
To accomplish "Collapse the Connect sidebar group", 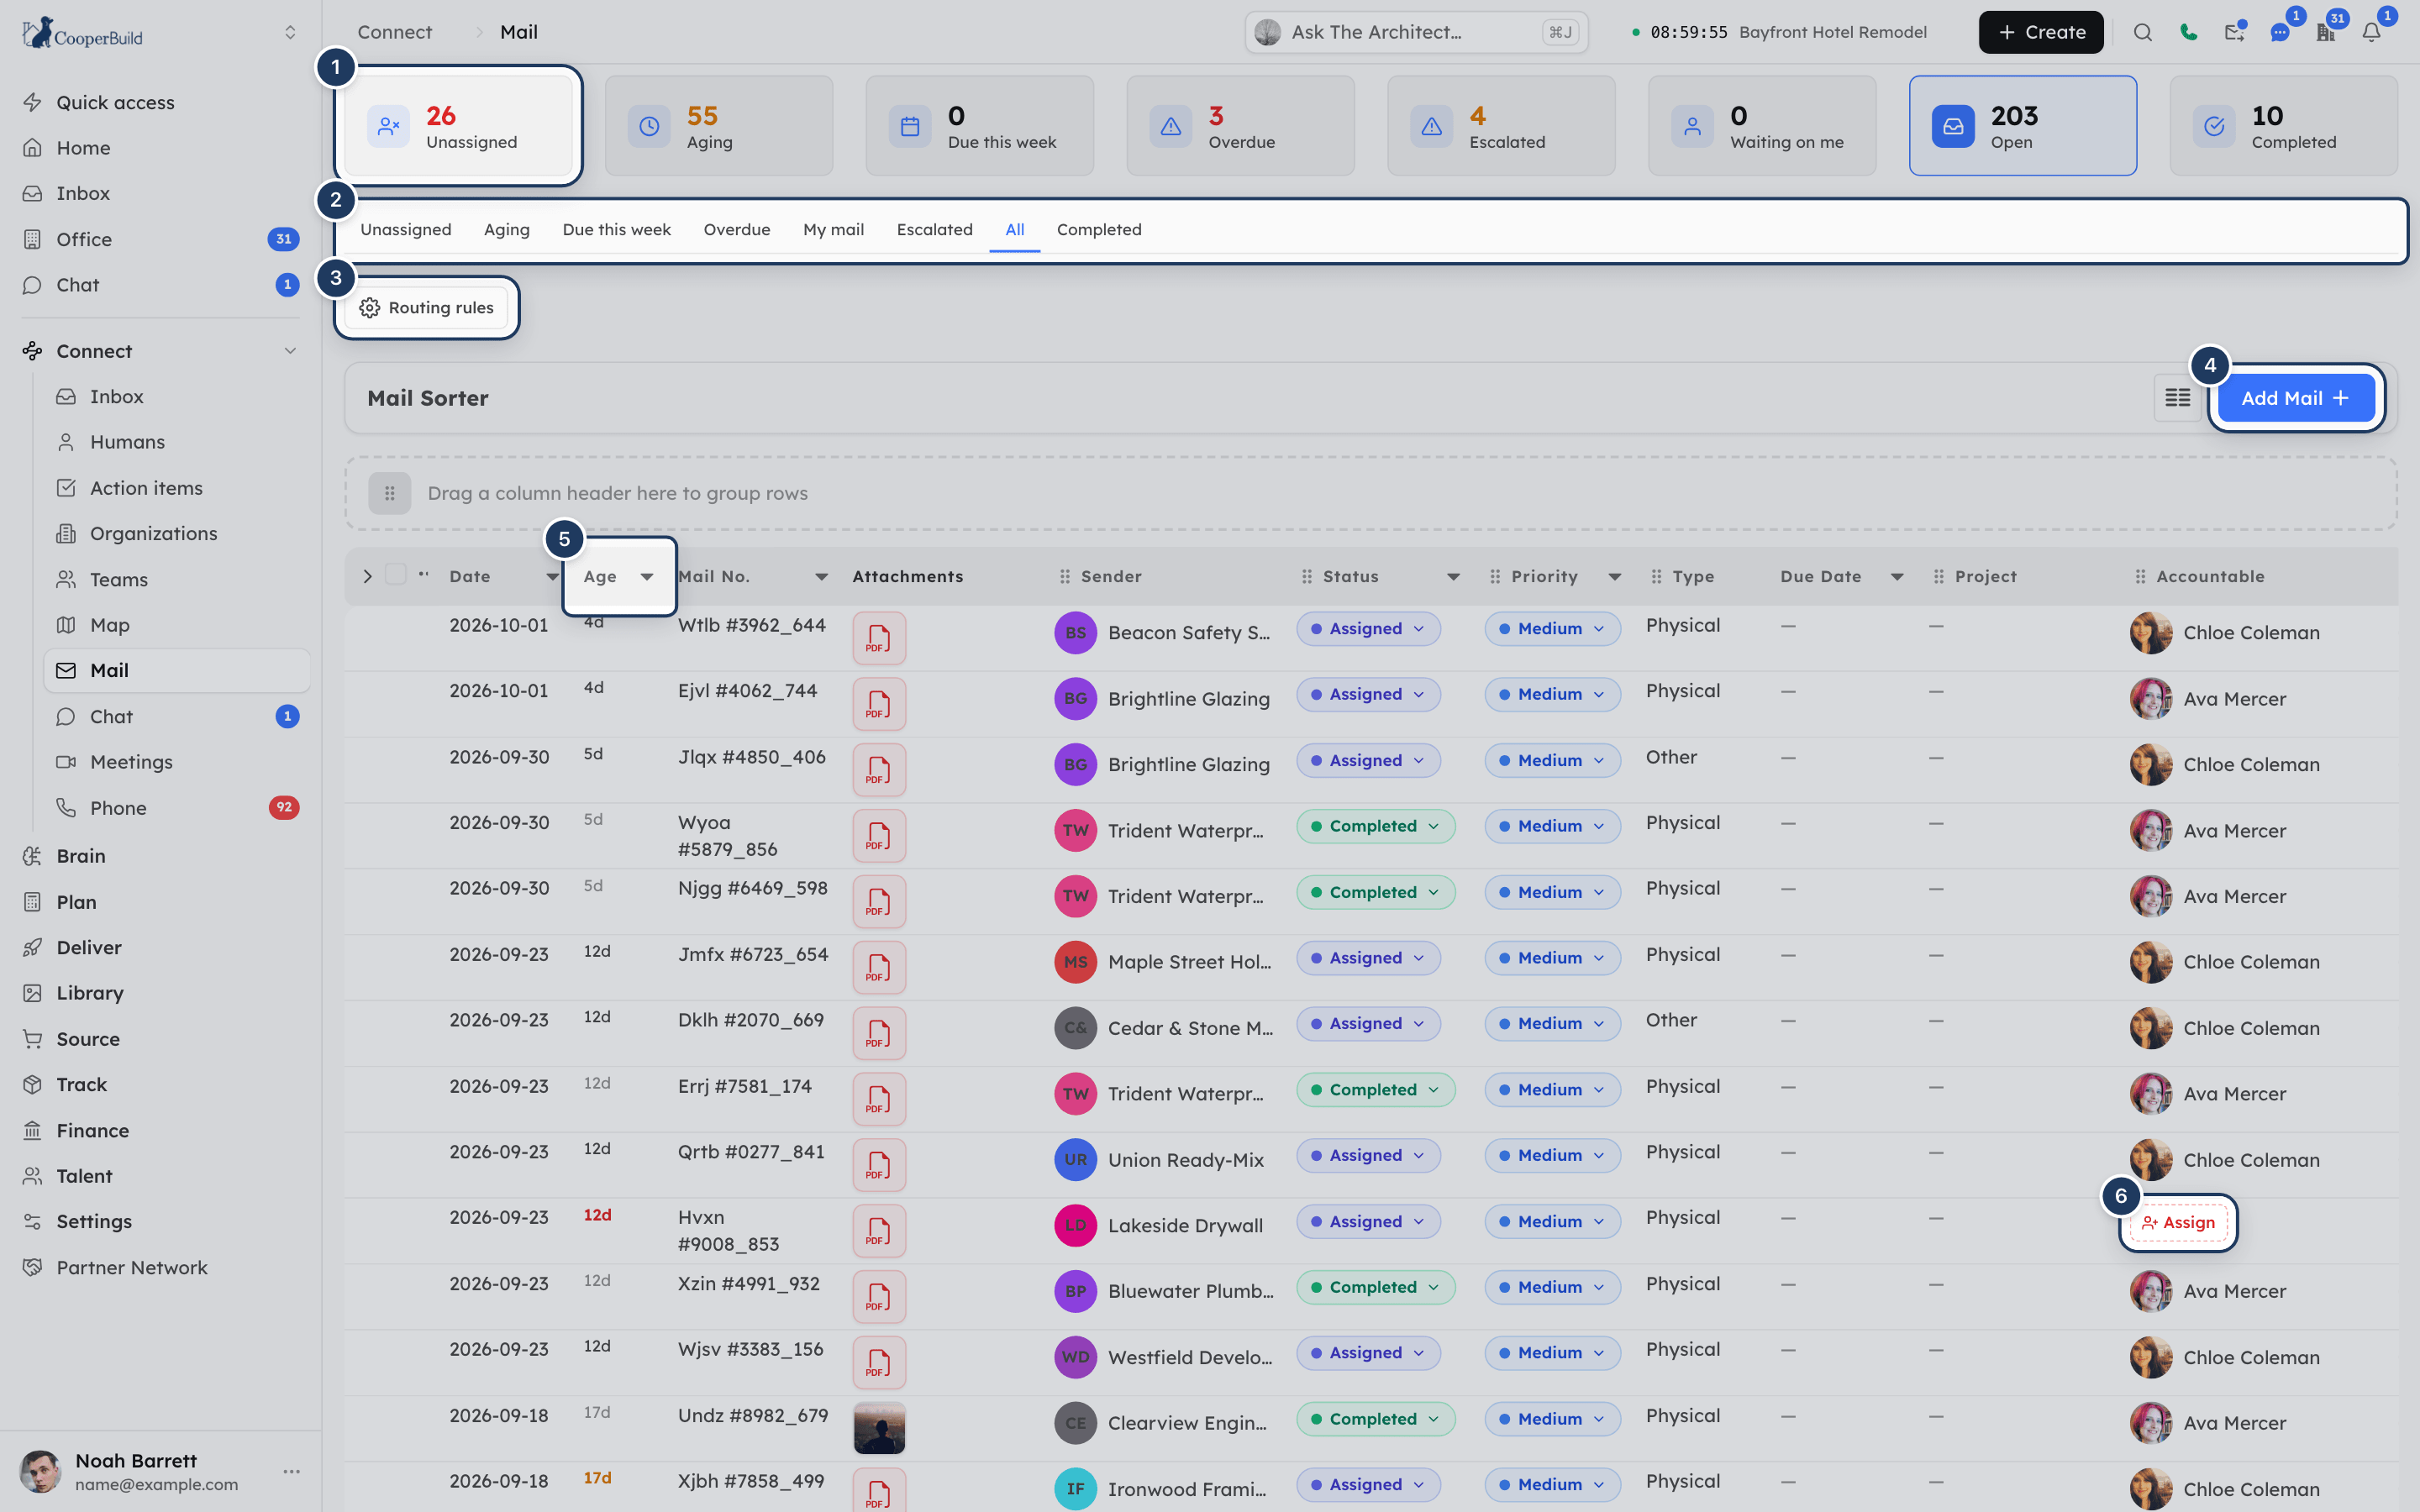I will (x=290, y=351).
